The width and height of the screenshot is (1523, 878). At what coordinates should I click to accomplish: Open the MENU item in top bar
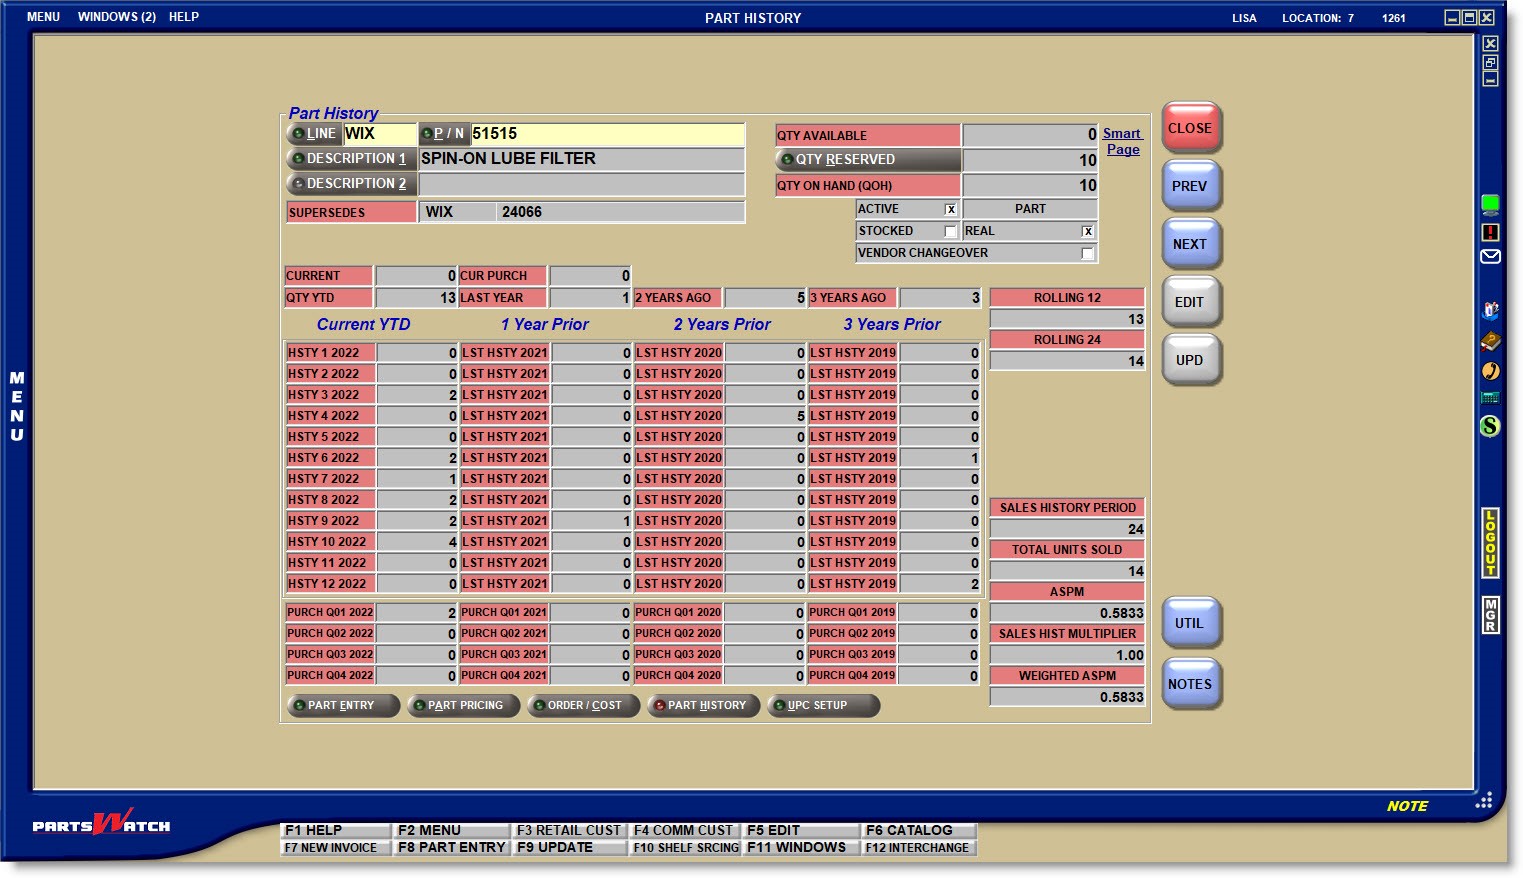[x=43, y=17]
